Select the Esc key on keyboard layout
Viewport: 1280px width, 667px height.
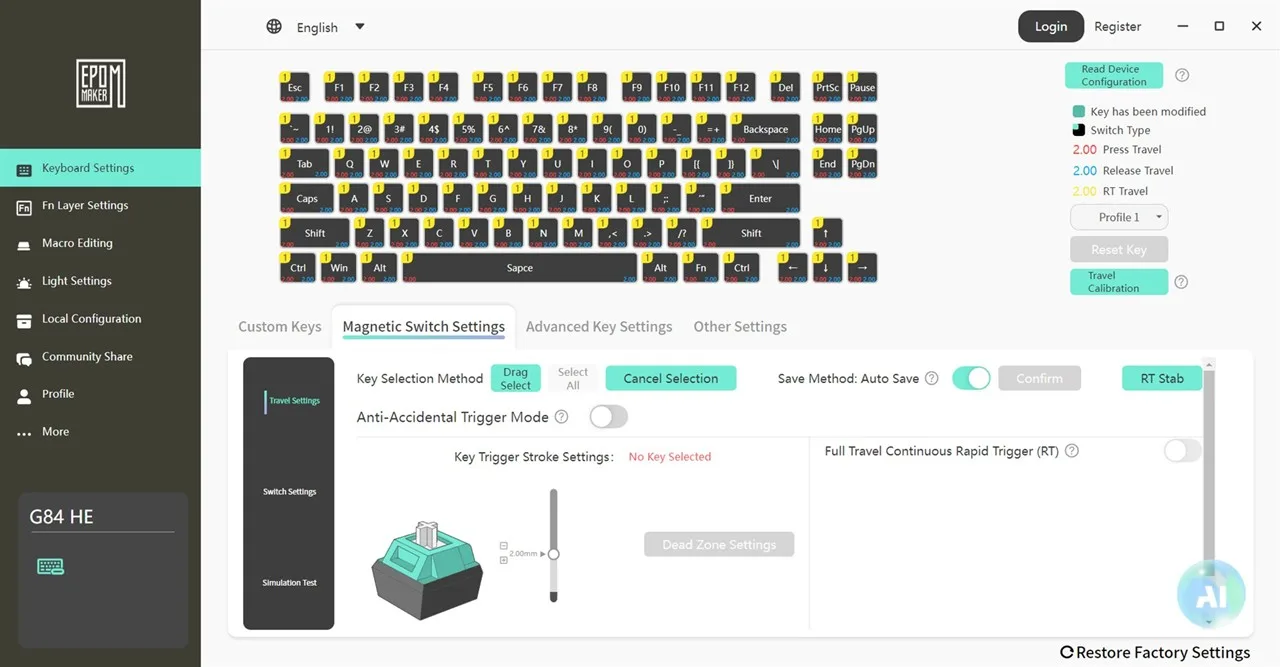tap(295, 87)
